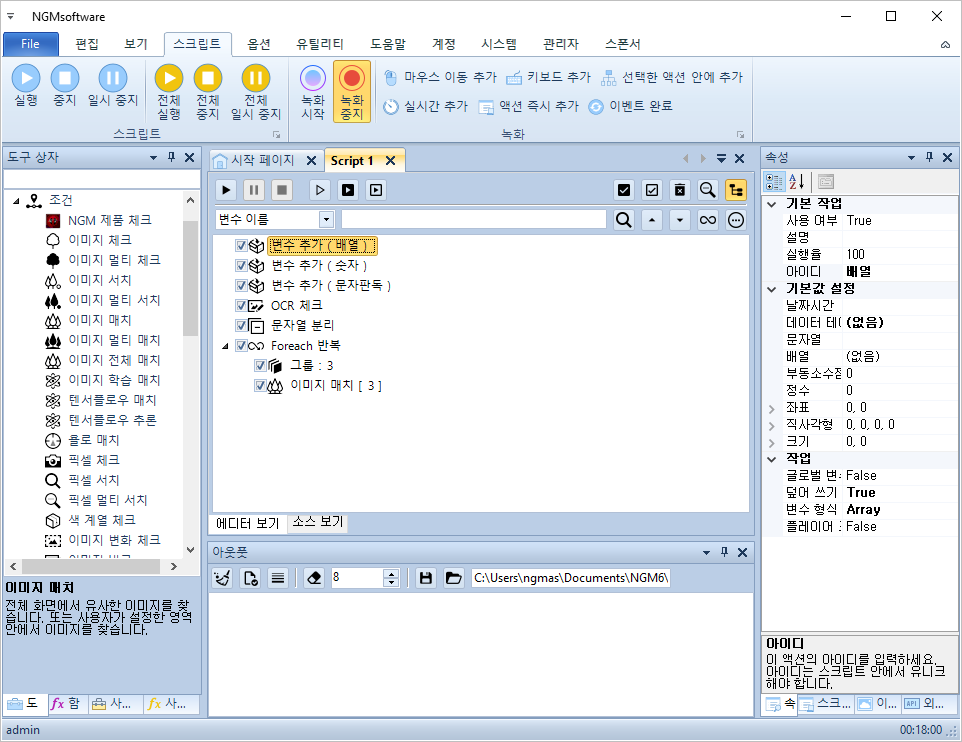
Task: Uncheck 그룹 : 3 action checkbox
Action: coord(260,366)
